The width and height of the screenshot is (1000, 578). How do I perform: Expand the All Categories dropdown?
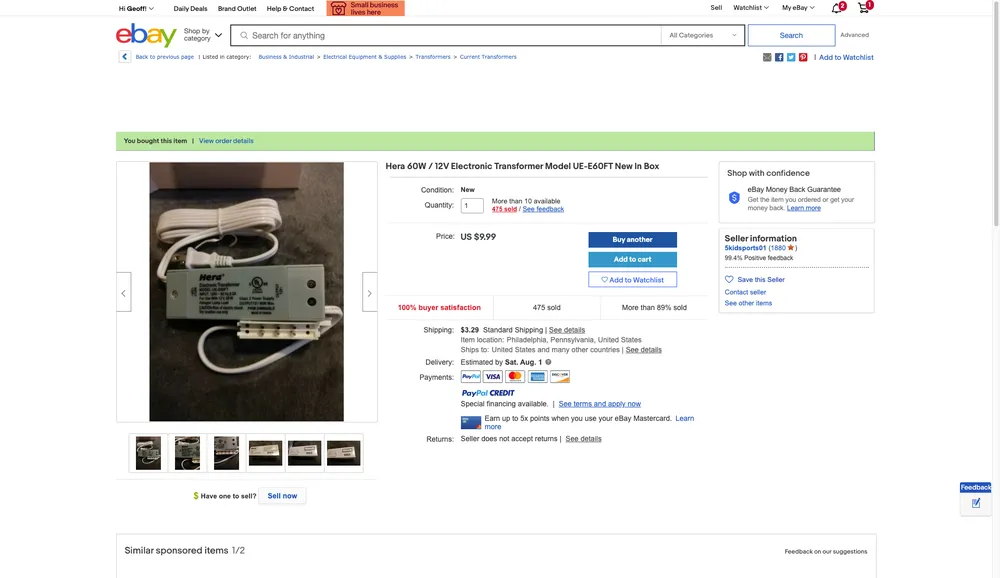coord(703,35)
